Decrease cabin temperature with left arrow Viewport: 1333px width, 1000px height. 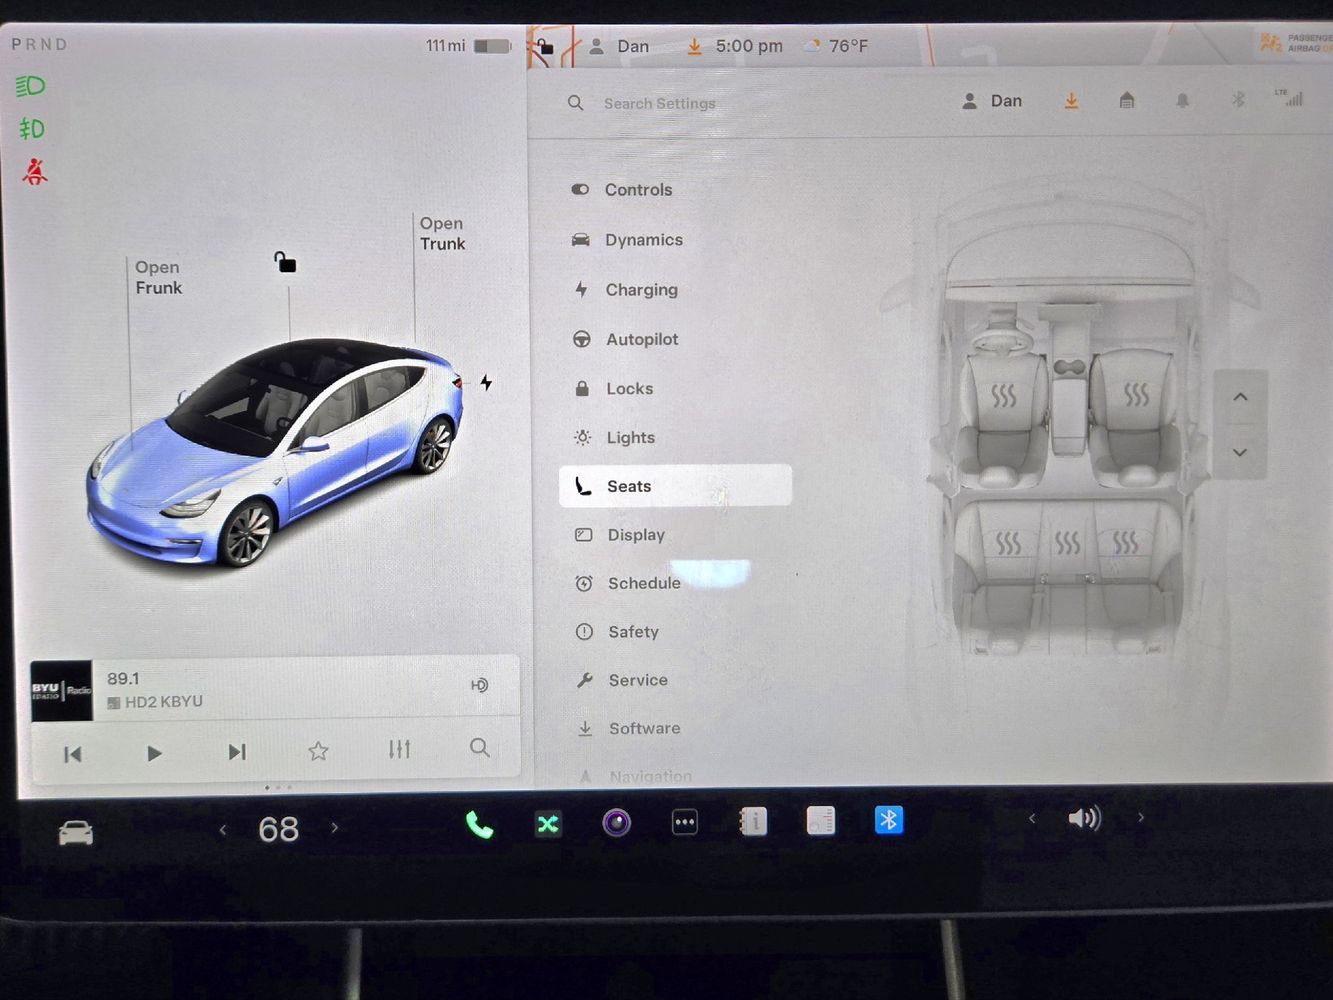(x=223, y=829)
